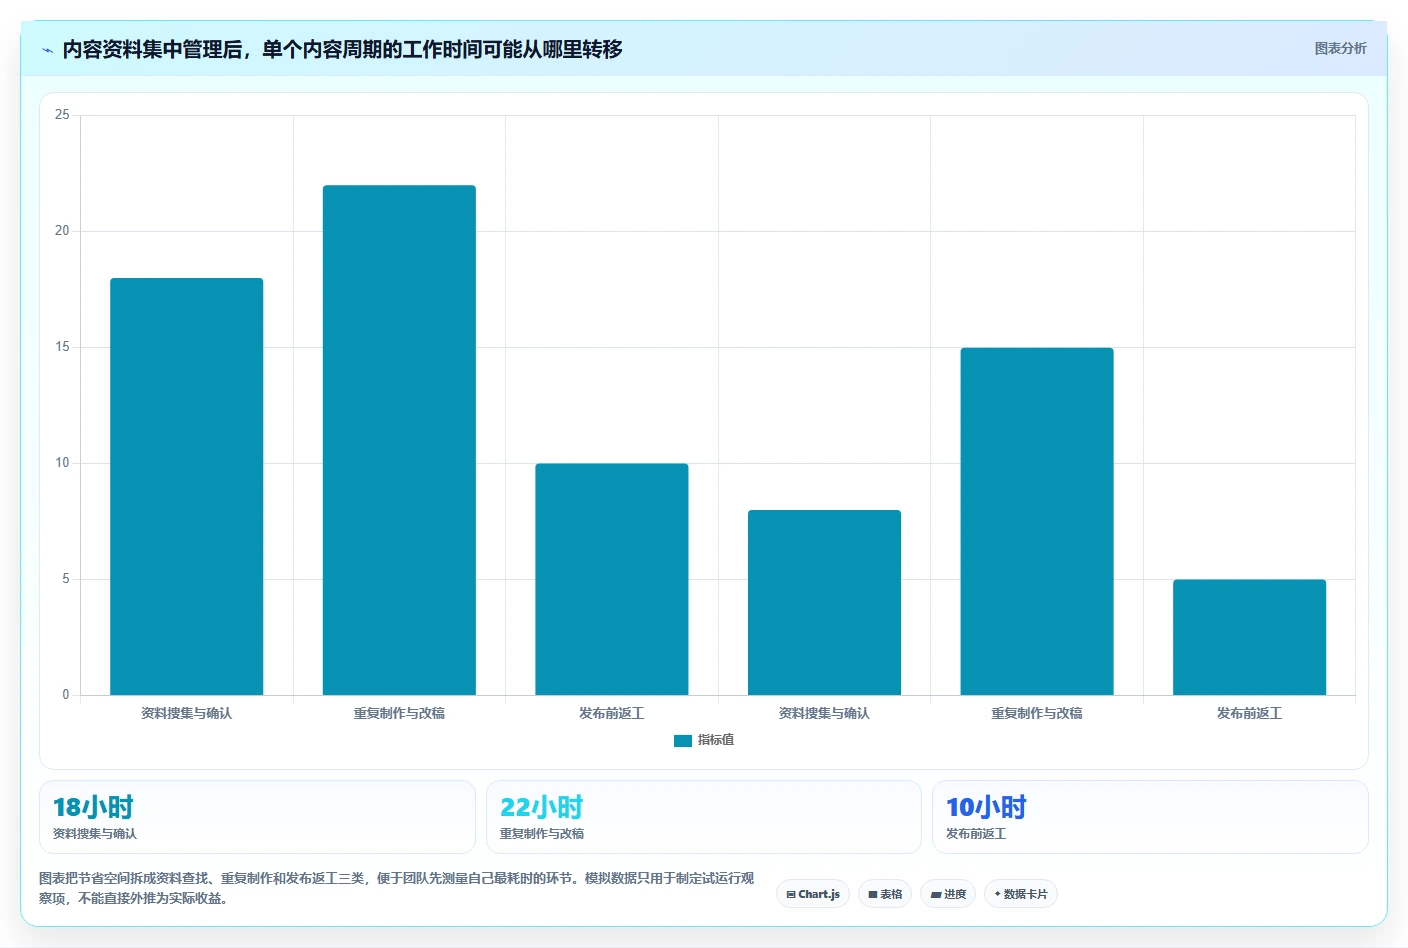Click the 指标值 legend color swatch

click(x=683, y=741)
